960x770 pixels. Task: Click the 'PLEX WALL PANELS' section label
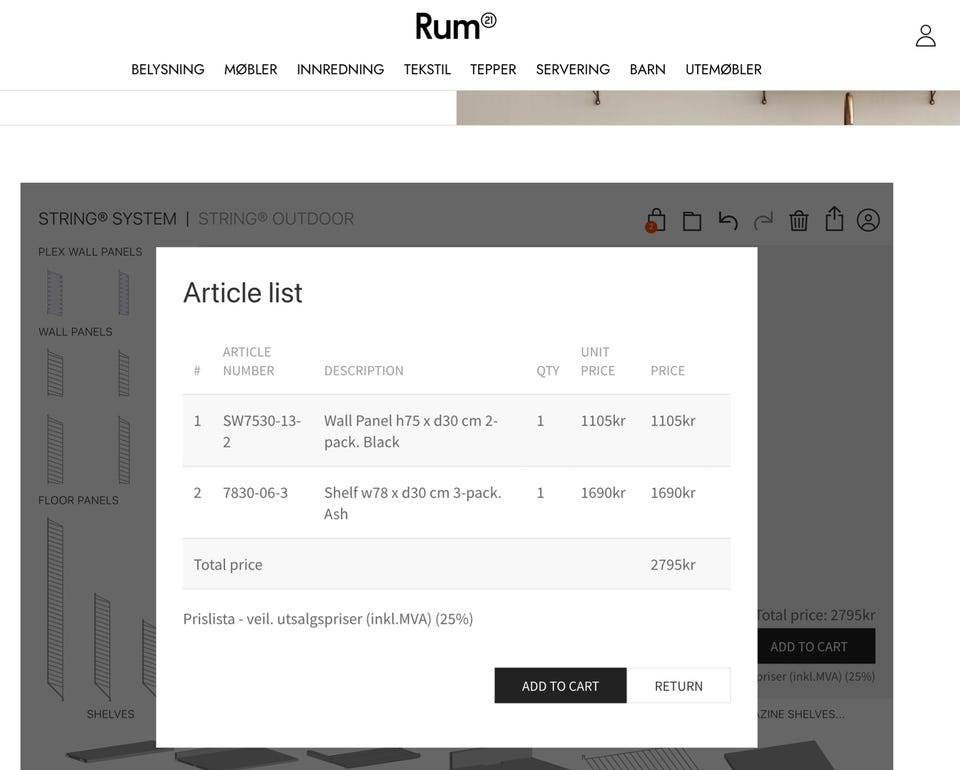[x=90, y=252]
